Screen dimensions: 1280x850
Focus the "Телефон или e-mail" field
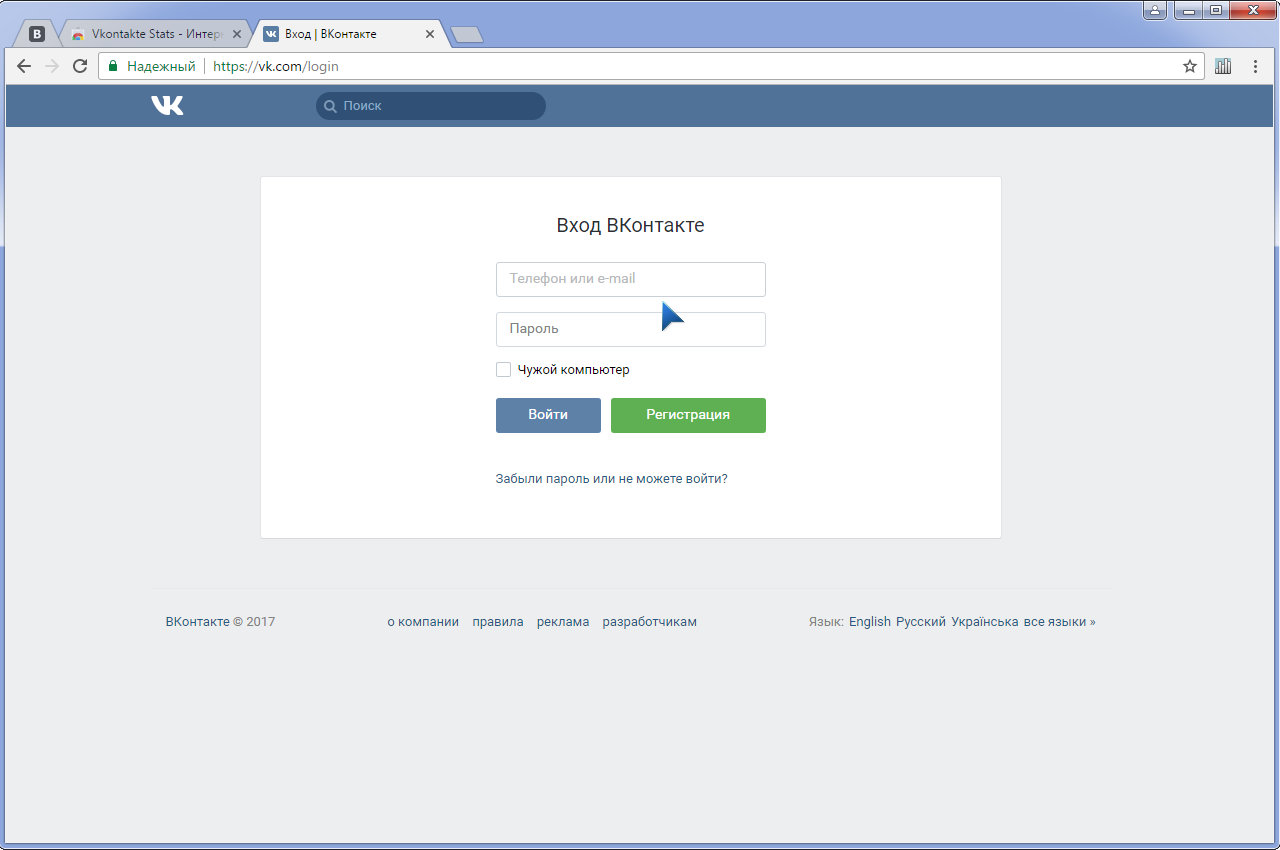pyautogui.click(x=630, y=279)
